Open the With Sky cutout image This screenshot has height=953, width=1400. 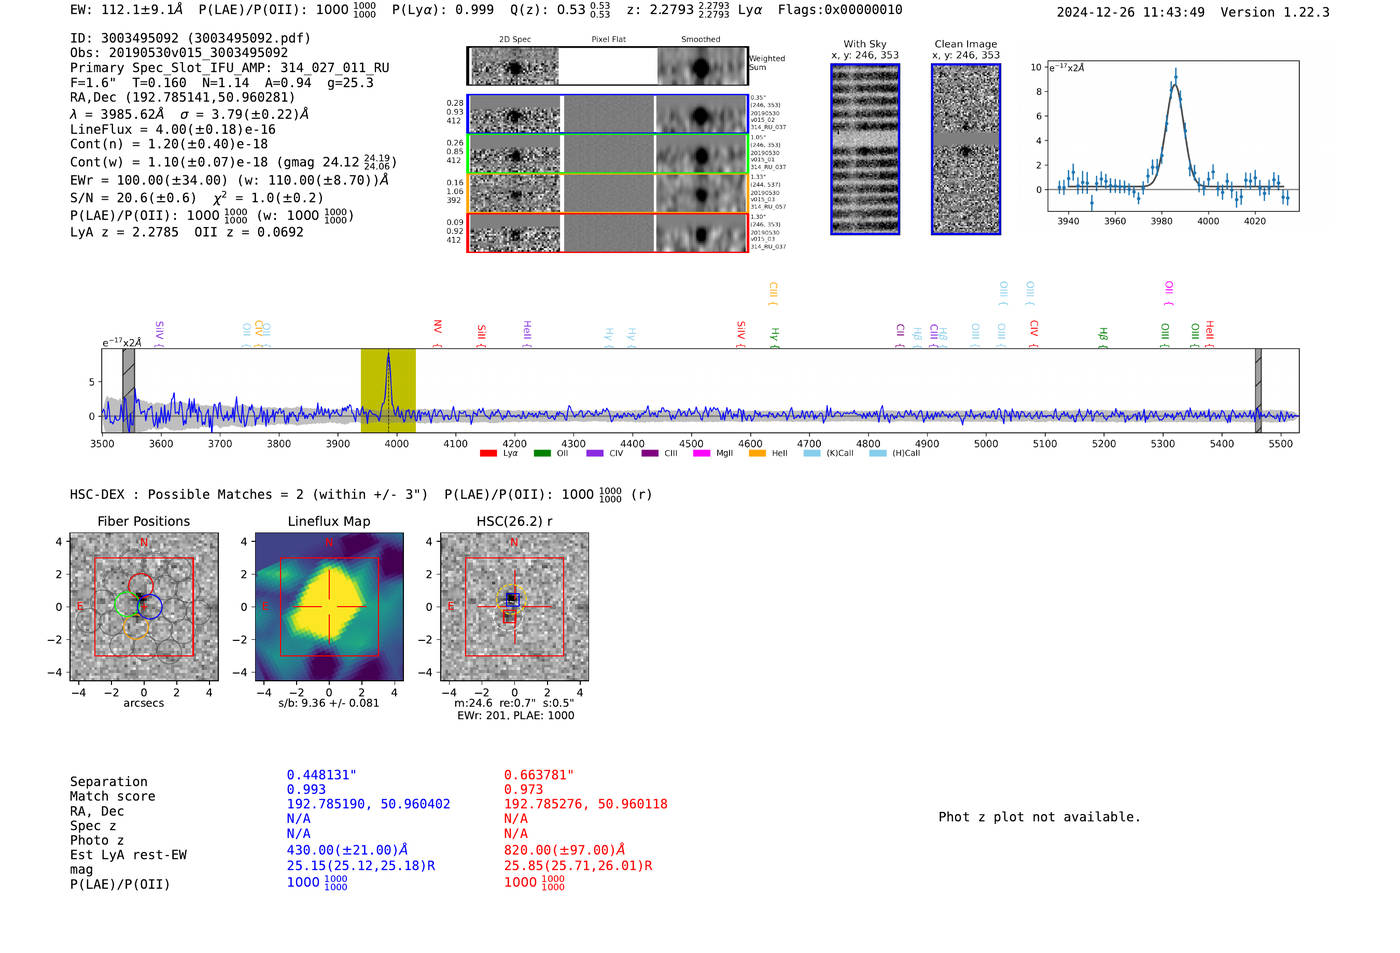coord(865,149)
